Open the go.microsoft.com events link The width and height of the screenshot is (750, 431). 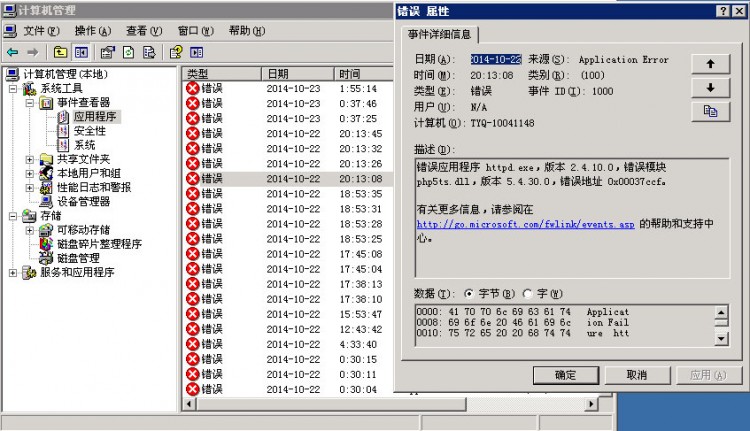coord(525,224)
